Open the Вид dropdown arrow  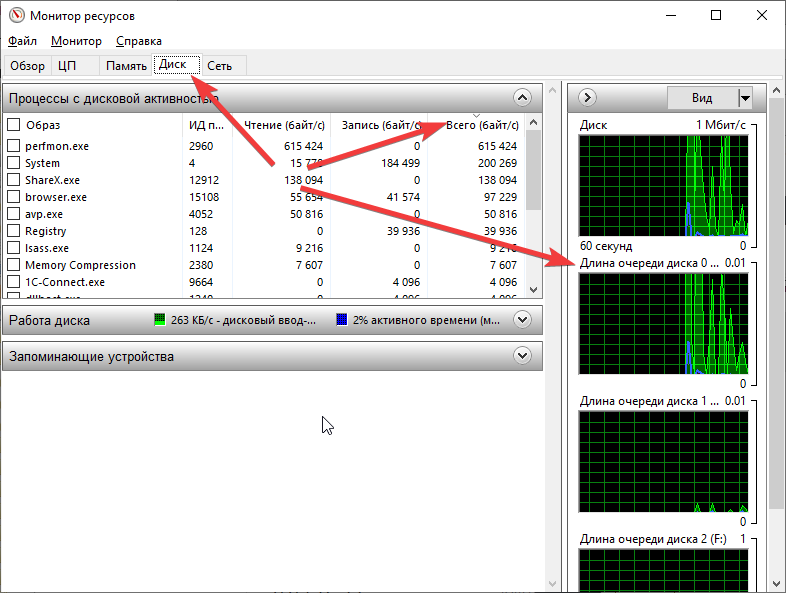tap(745, 98)
